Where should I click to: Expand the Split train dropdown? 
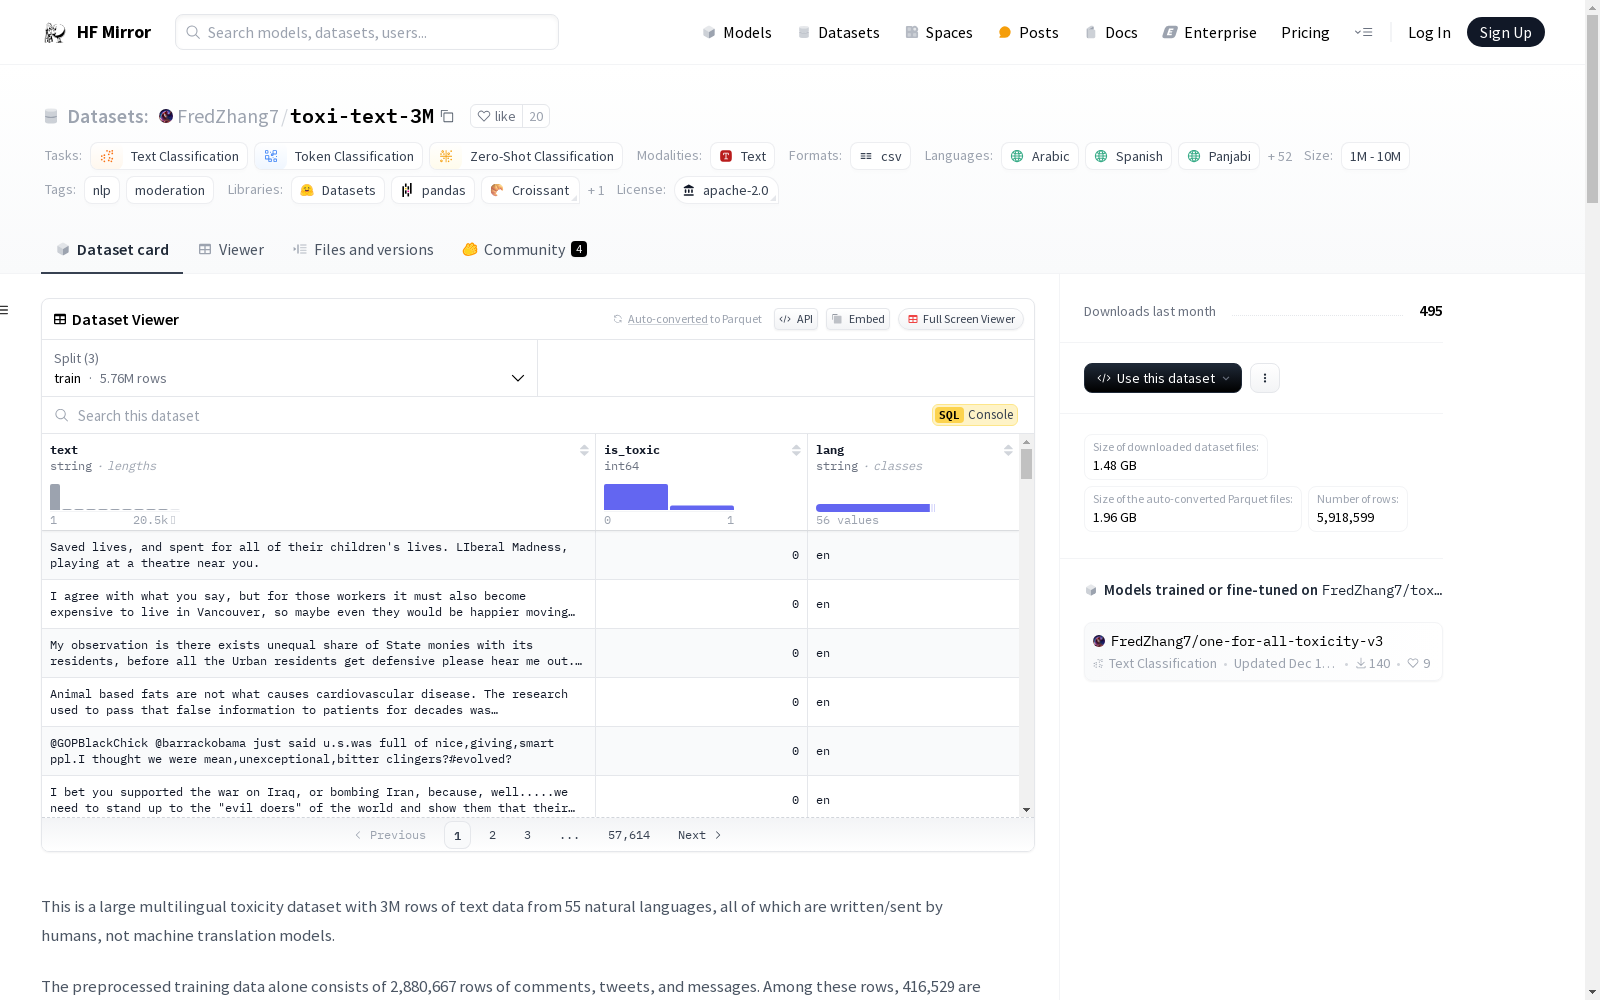click(290, 368)
